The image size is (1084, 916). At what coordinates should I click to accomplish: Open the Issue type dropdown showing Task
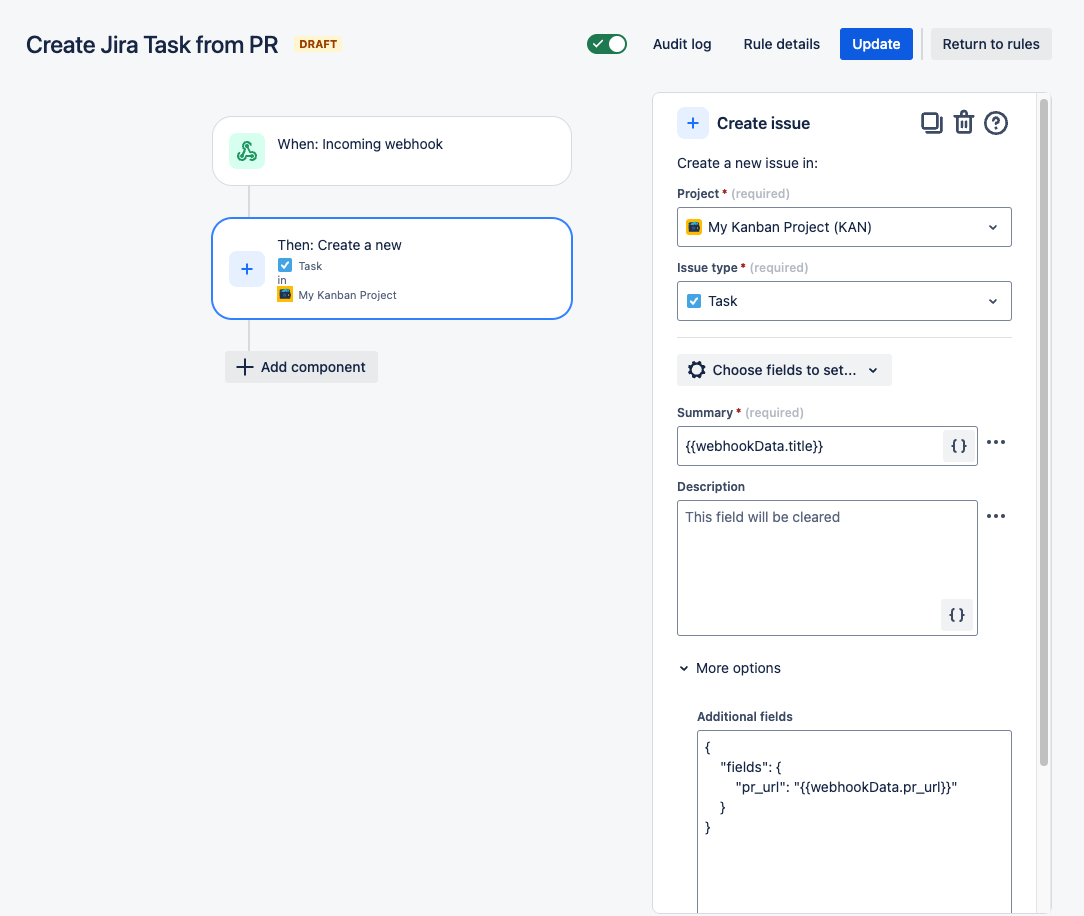coord(844,301)
